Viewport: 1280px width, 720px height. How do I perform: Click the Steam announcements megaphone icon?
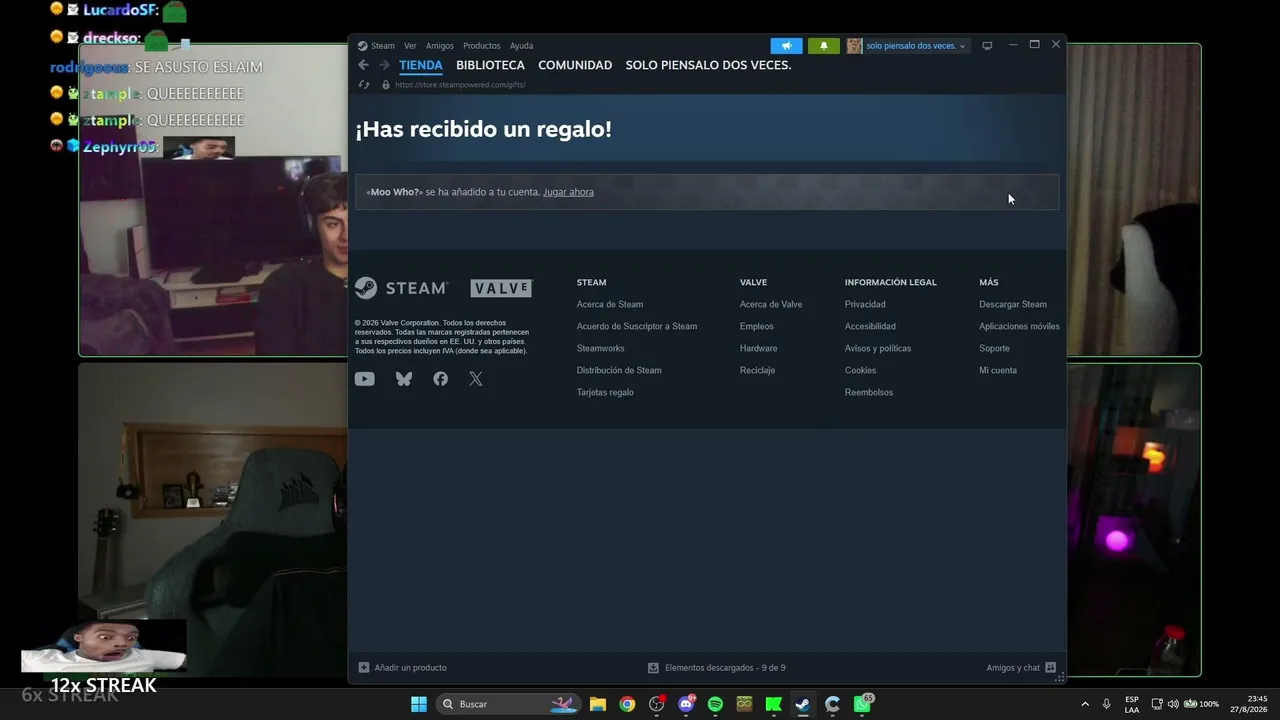pos(786,46)
